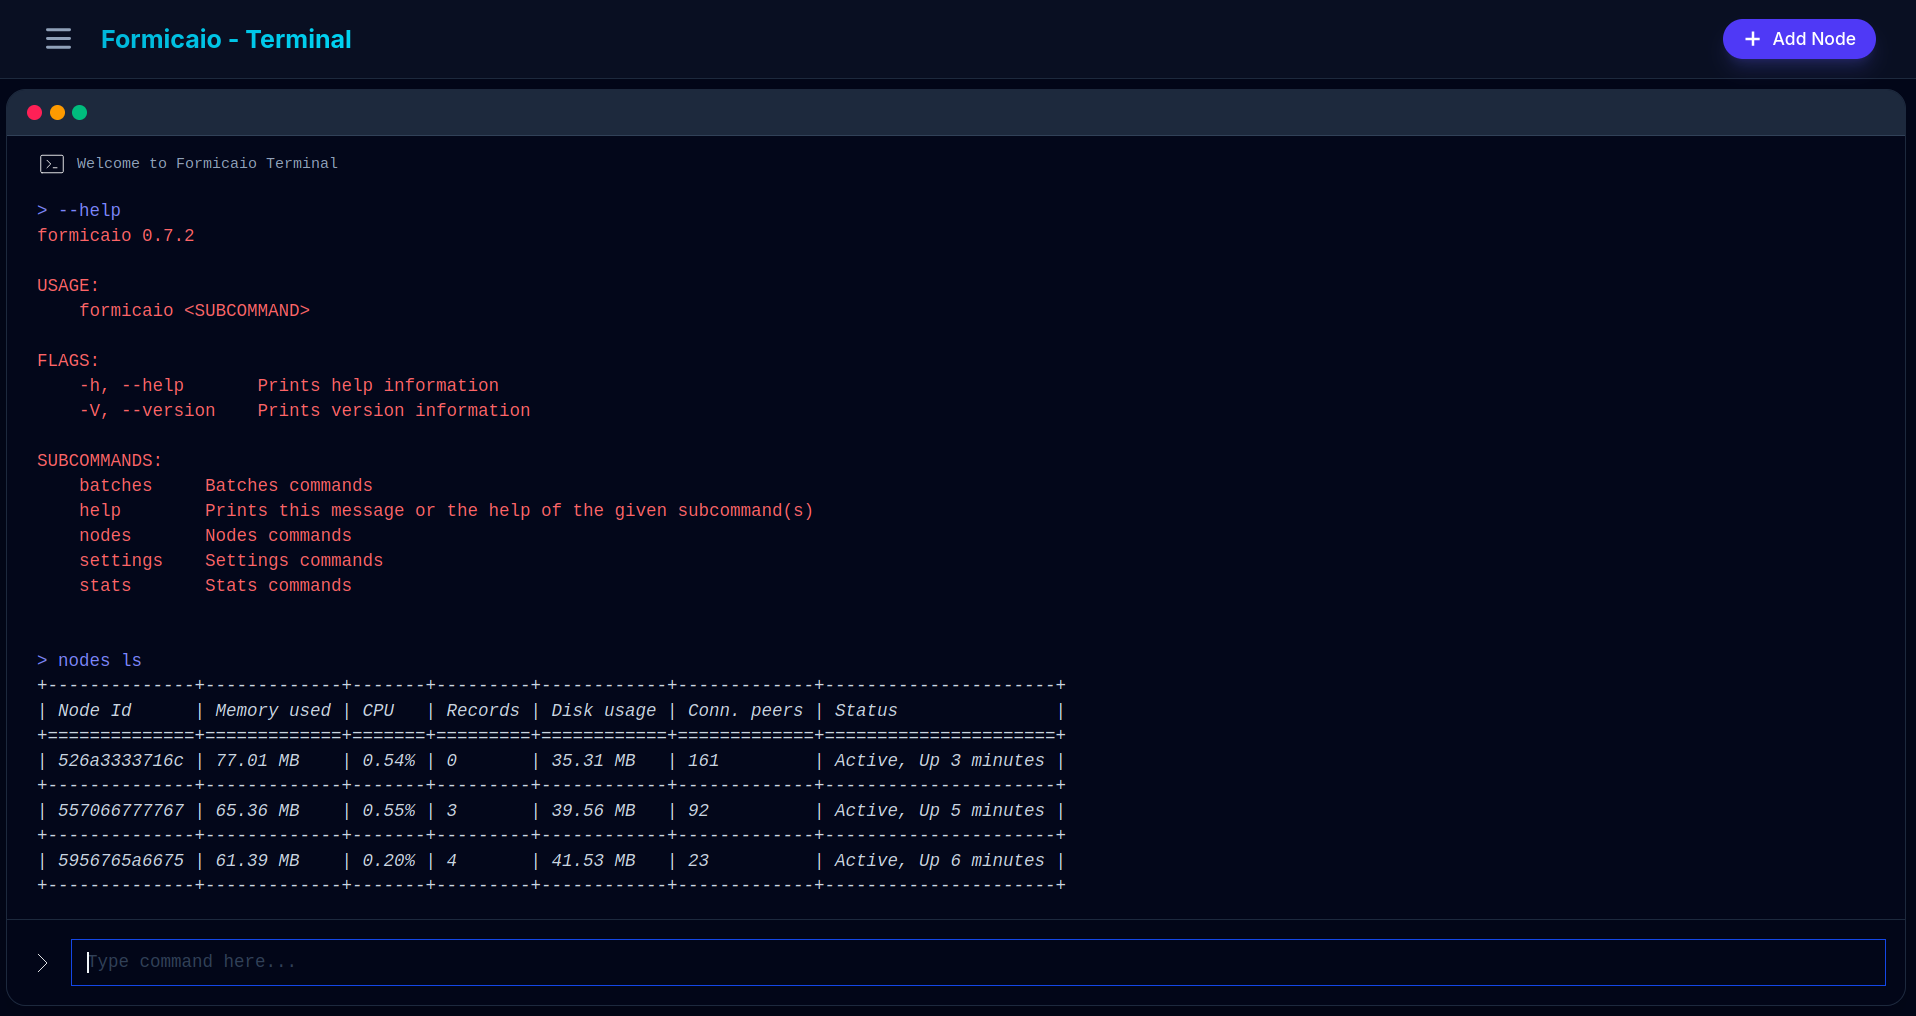Click memory value 77.01 MB
The image size is (1916, 1016).
click(257, 760)
